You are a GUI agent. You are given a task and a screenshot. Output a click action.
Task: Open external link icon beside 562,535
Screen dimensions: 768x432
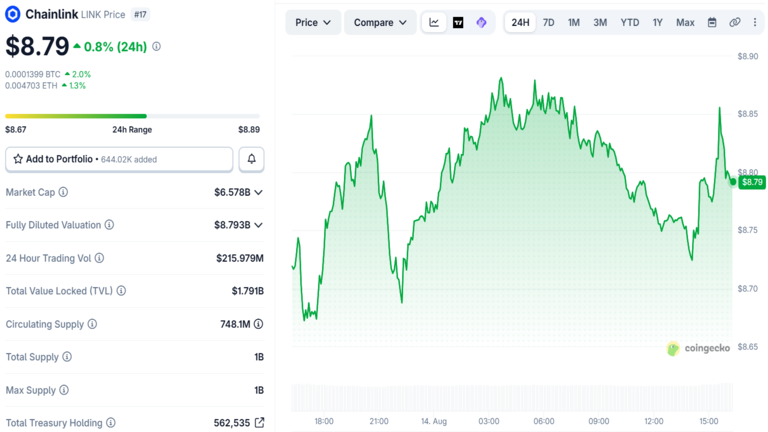[259, 423]
